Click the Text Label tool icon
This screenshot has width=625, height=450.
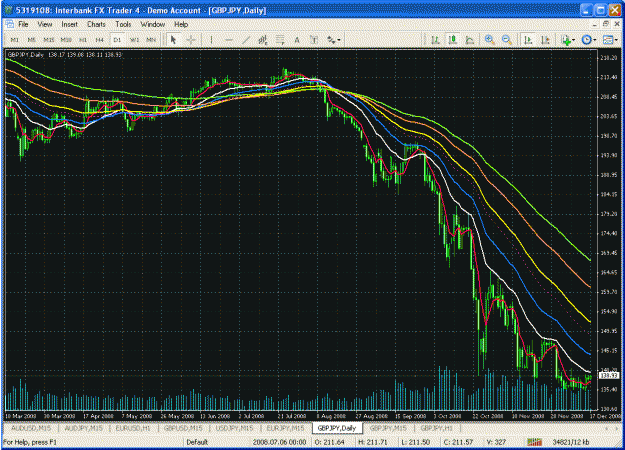[x=314, y=40]
